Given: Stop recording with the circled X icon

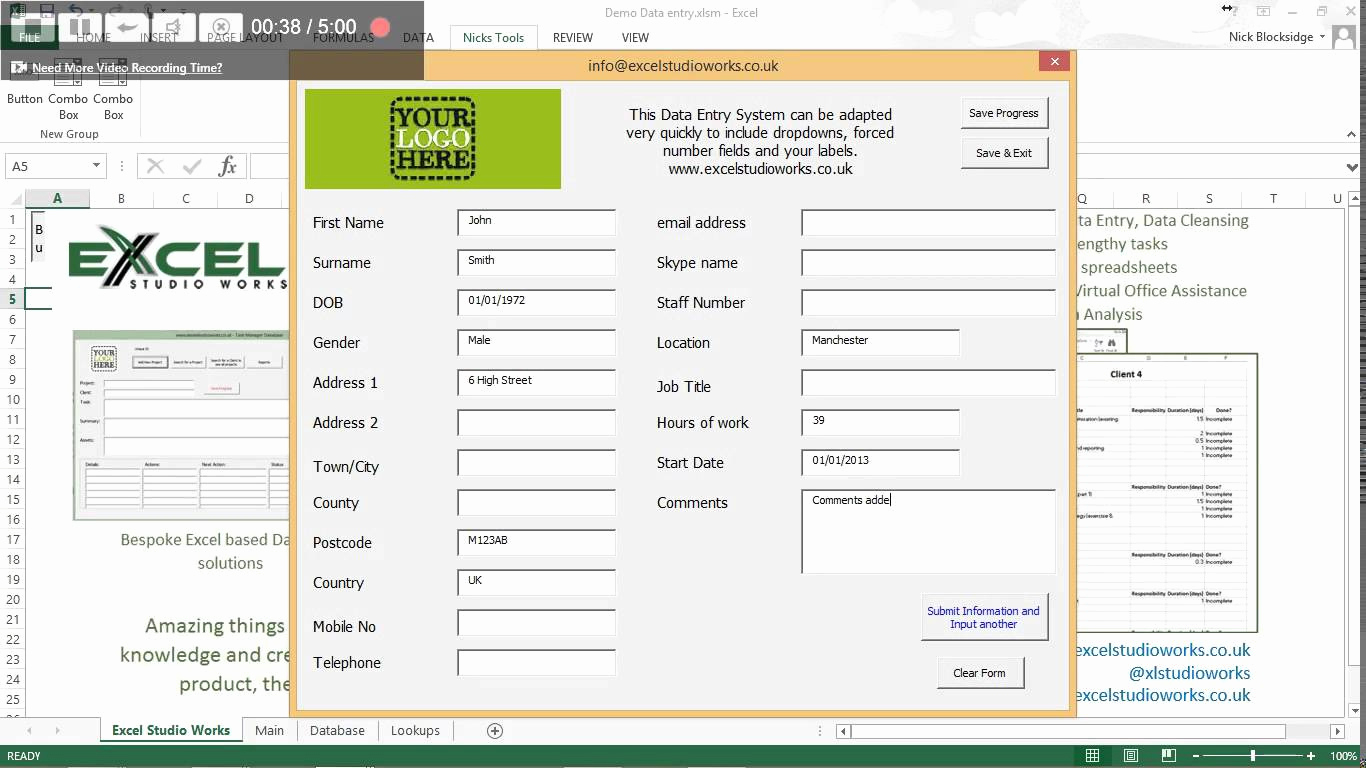Looking at the screenshot, I should [221, 27].
